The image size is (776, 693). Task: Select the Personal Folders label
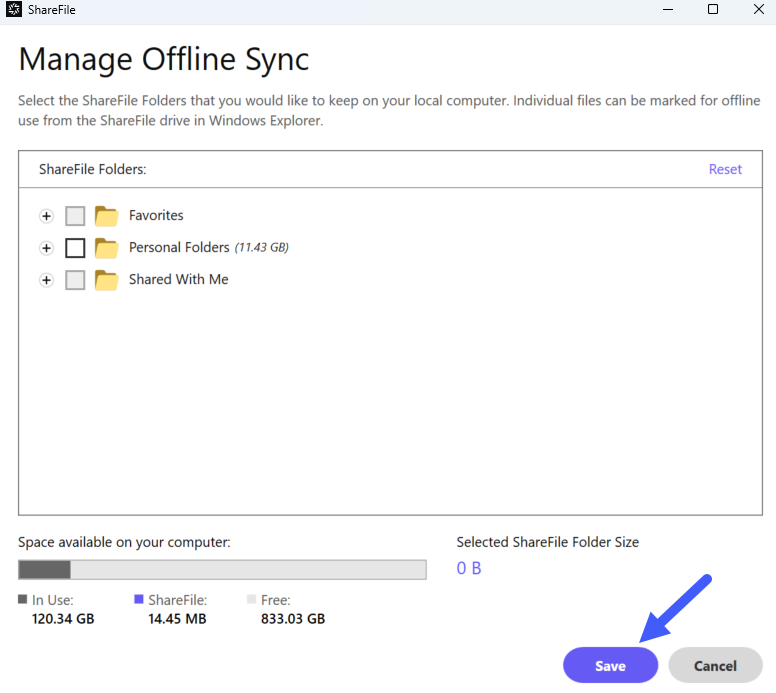coord(179,247)
